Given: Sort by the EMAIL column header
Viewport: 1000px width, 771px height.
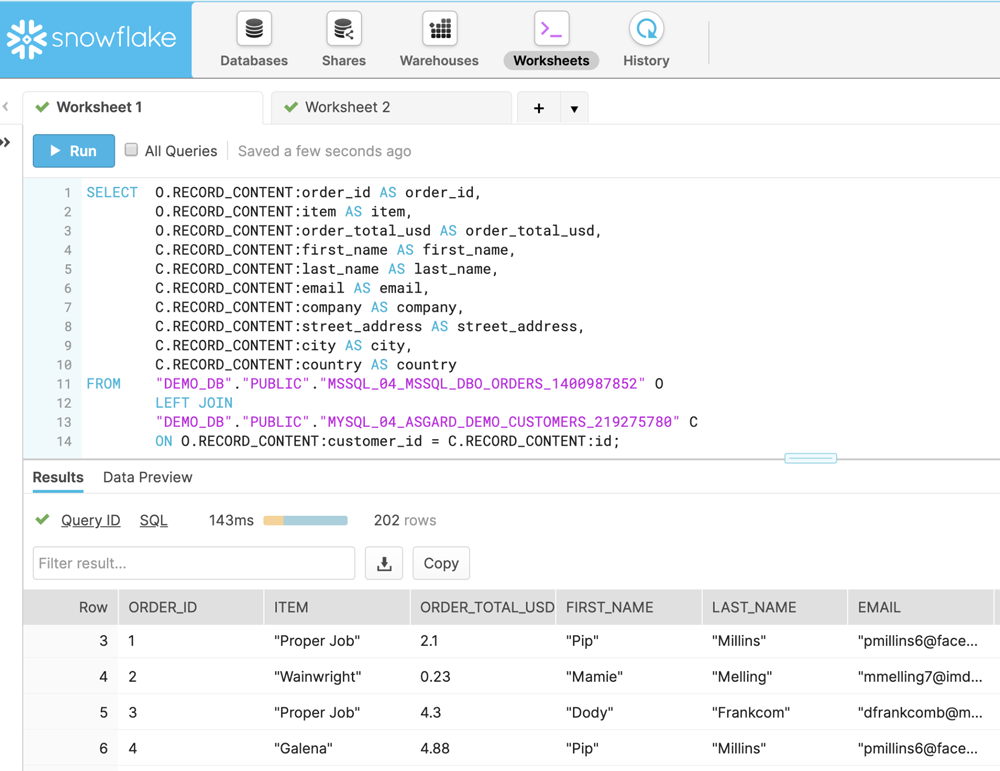Looking at the screenshot, I should tap(921, 607).
